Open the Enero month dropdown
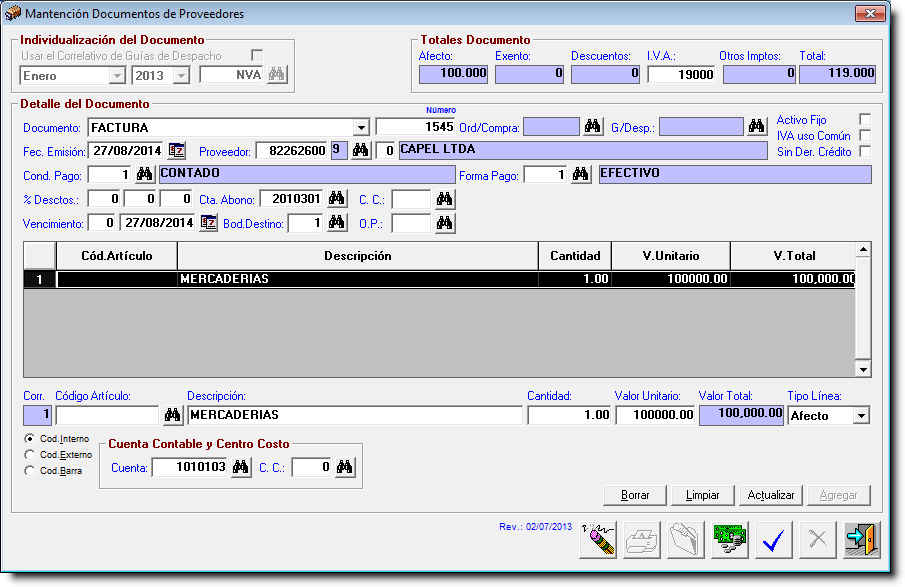Image resolution: width=905 pixels, height=587 pixels. click(x=117, y=76)
